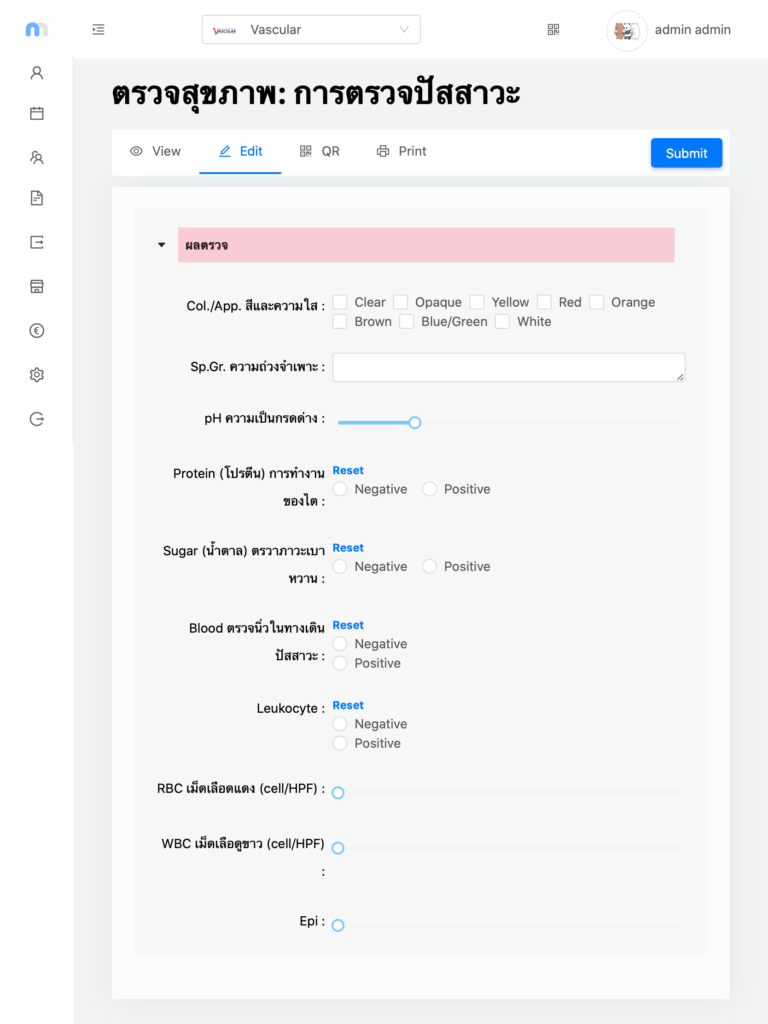This screenshot has height=1024, width=768.
Task: Check the Blue/Green checkbox
Action: coord(406,321)
